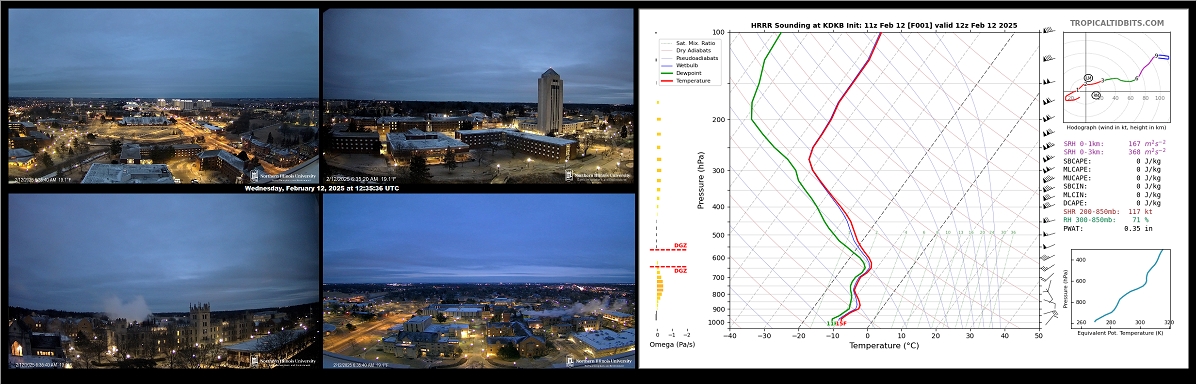The image size is (1197, 385).
Task: Click the Omega (Pa/s) axis label
Action: click(x=669, y=345)
